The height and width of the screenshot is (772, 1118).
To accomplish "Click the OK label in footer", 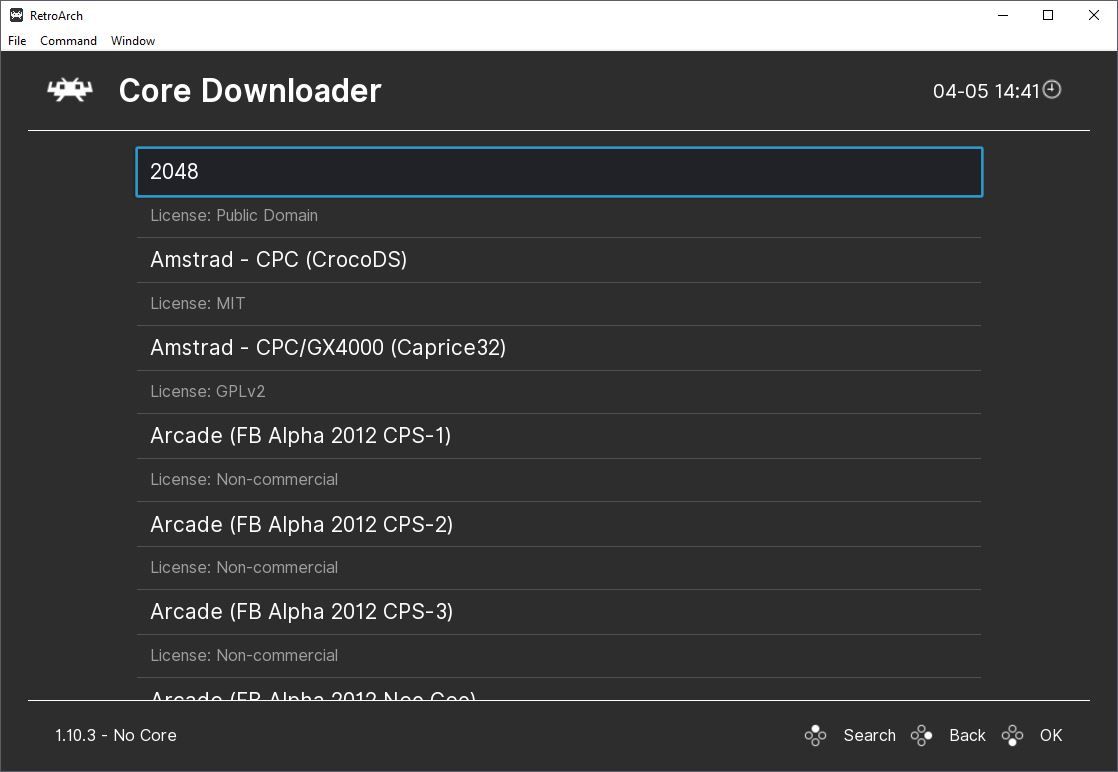I will coord(1051,735).
